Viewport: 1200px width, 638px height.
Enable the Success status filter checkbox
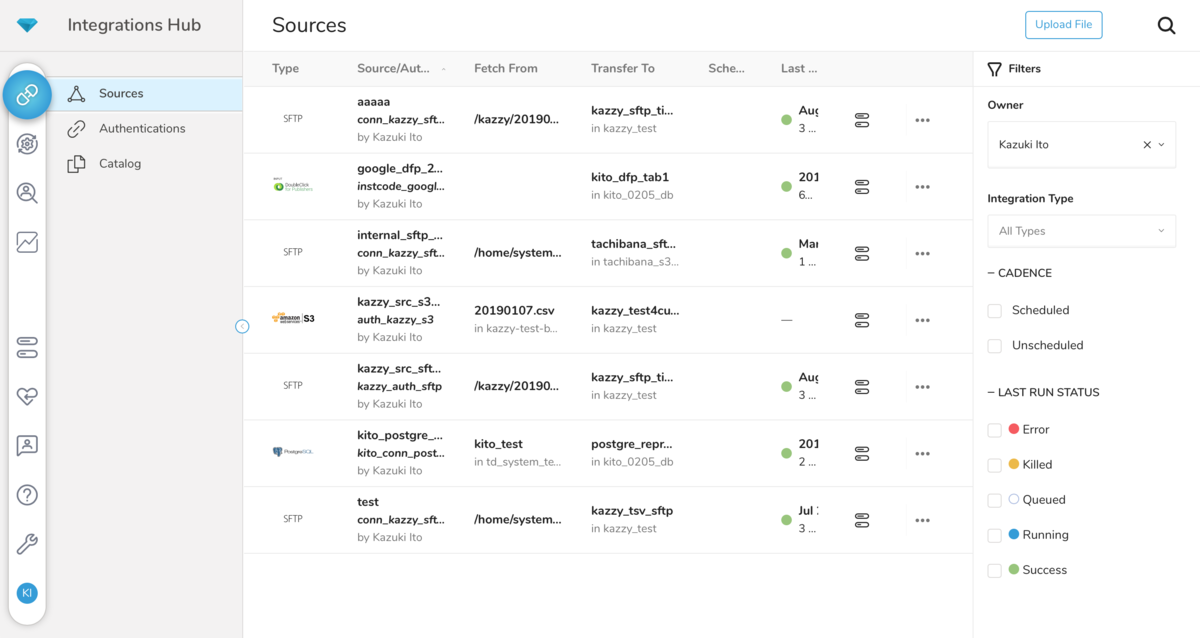pos(994,569)
